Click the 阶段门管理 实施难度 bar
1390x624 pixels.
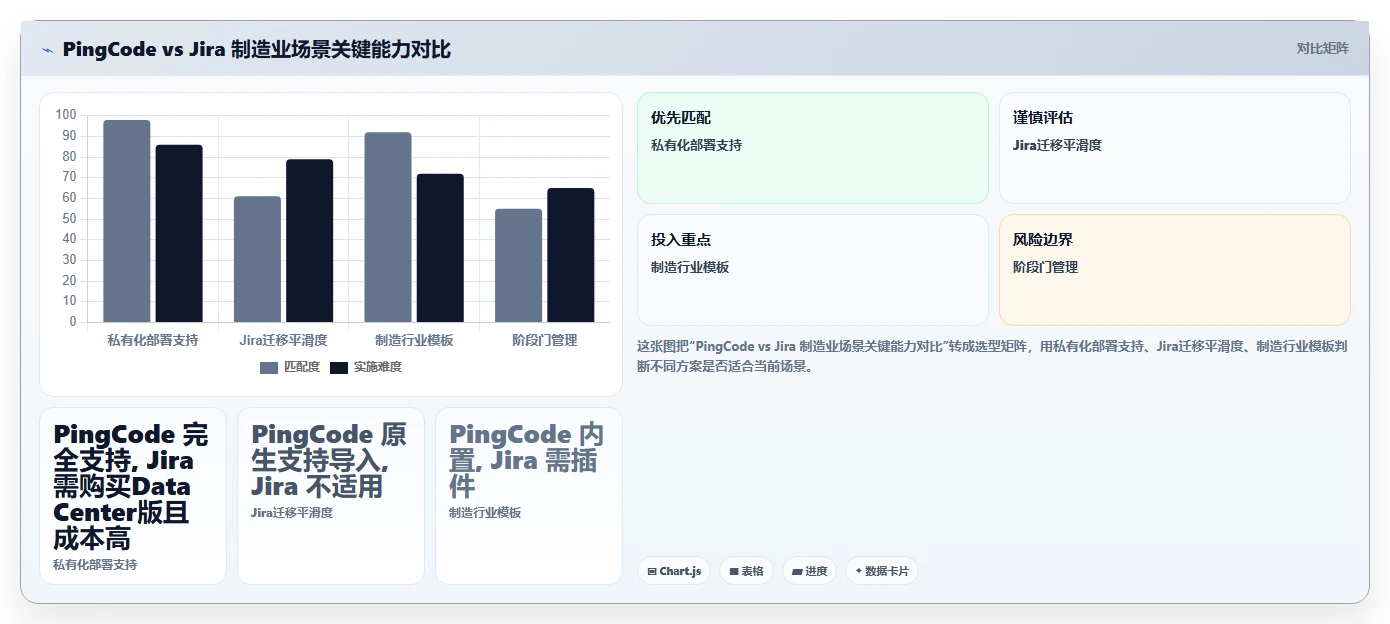pos(571,255)
